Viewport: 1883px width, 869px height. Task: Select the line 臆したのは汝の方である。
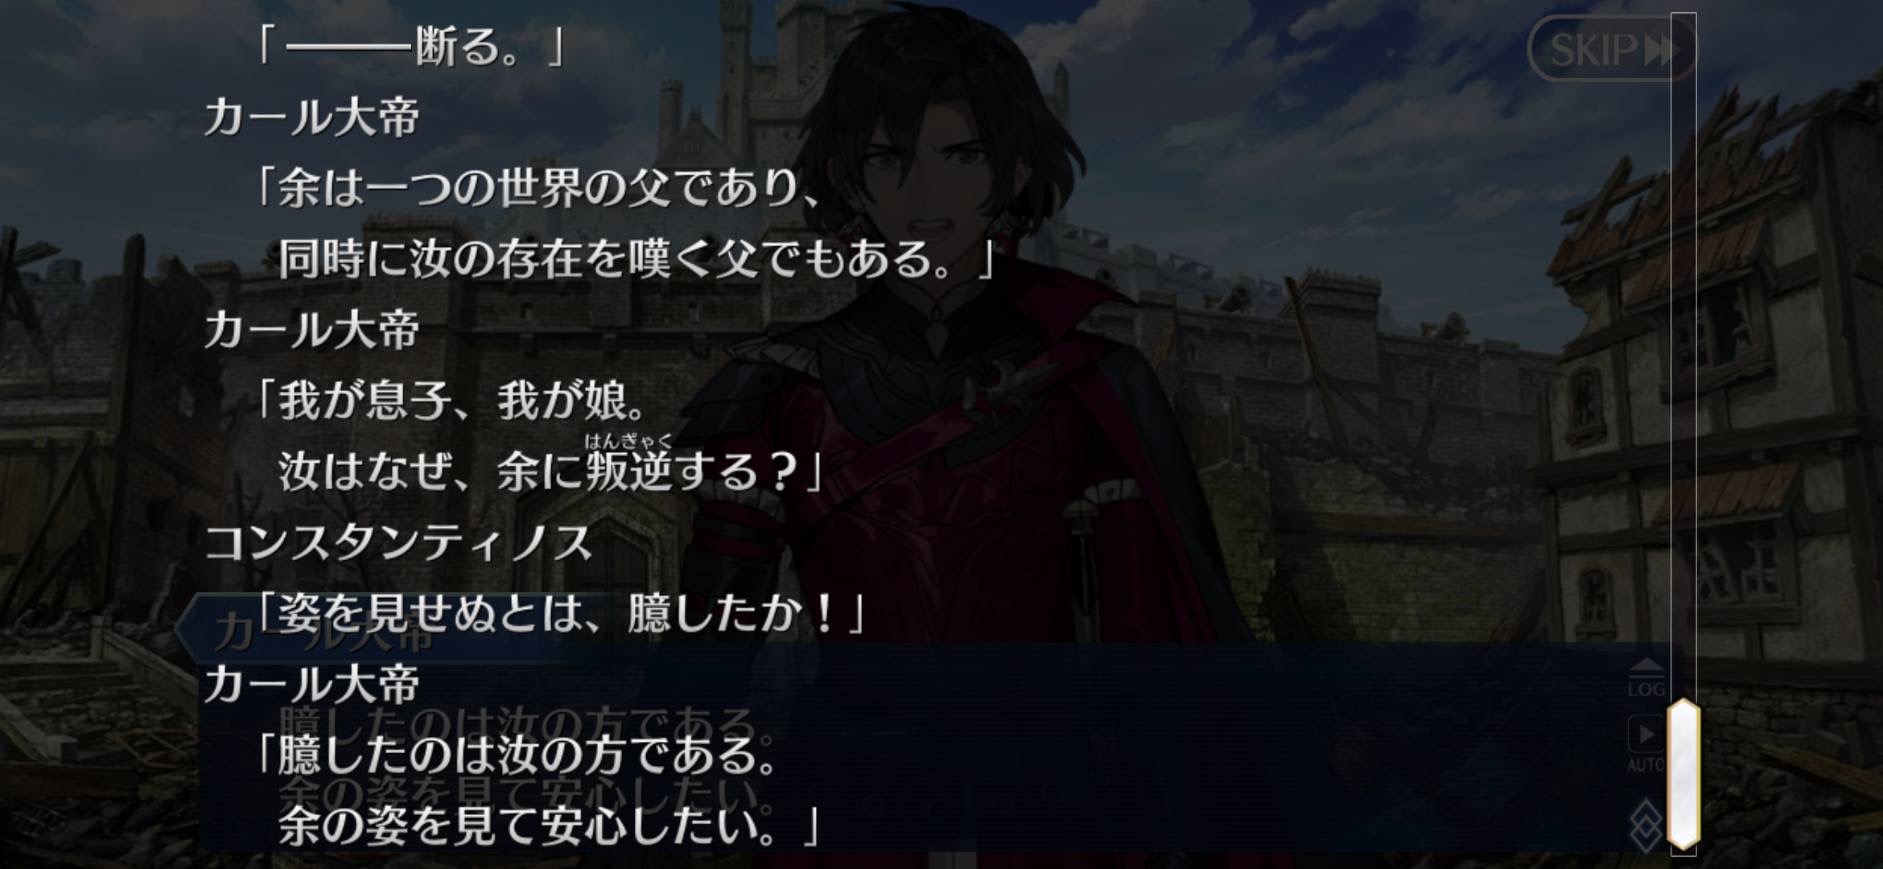(x=516, y=755)
